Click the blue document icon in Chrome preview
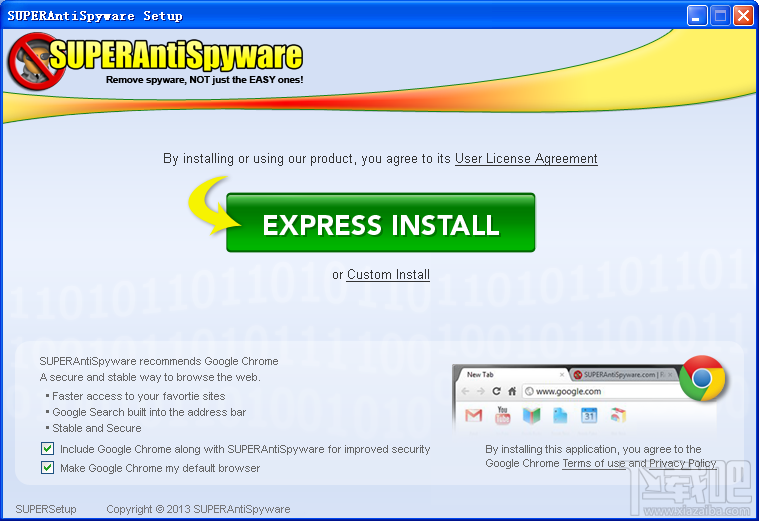759x521 pixels. (560, 415)
